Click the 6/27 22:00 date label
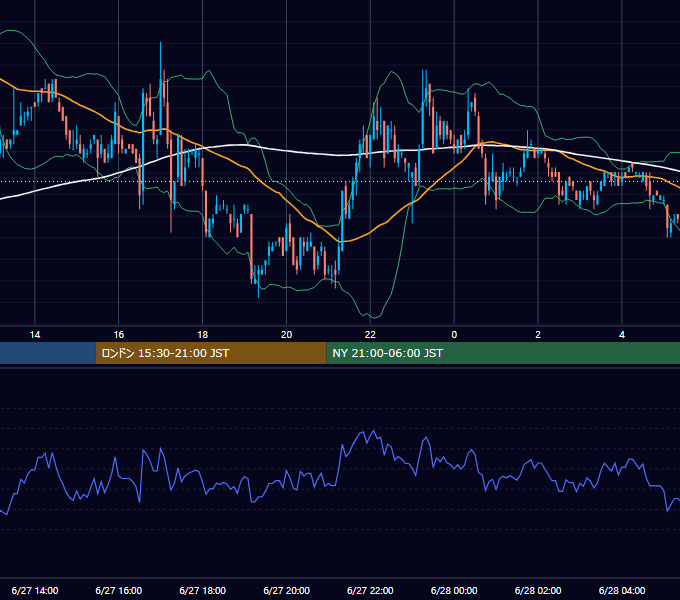680x600 pixels. coord(370,590)
